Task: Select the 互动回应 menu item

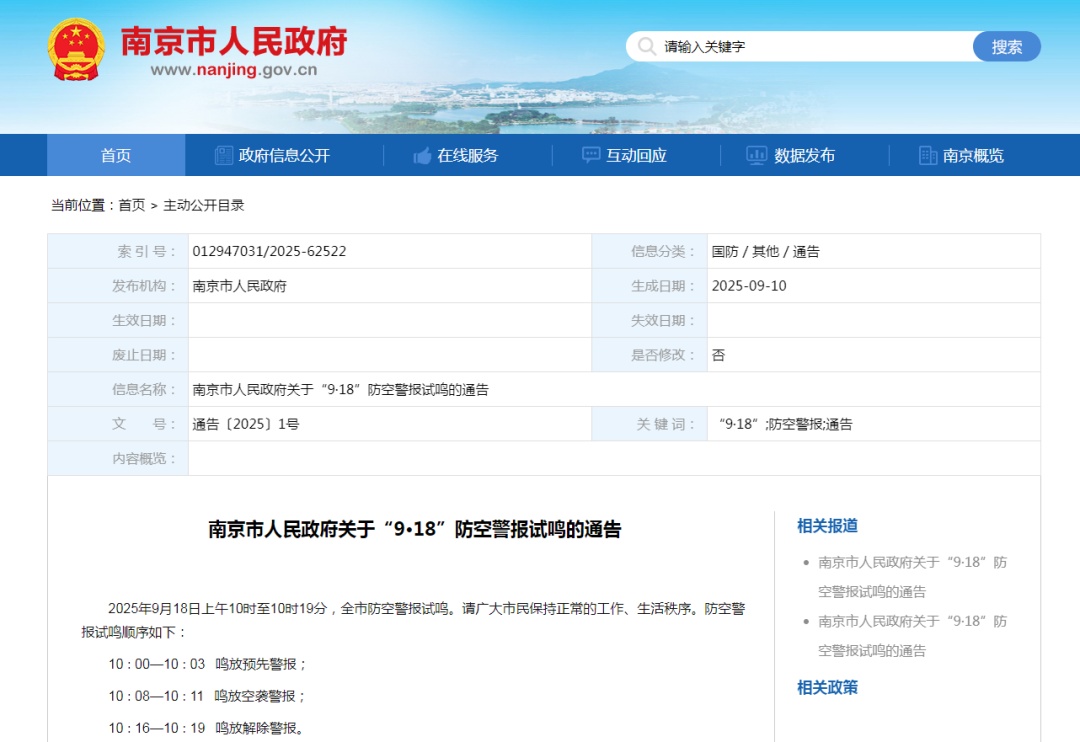Action: pyautogui.click(x=636, y=155)
